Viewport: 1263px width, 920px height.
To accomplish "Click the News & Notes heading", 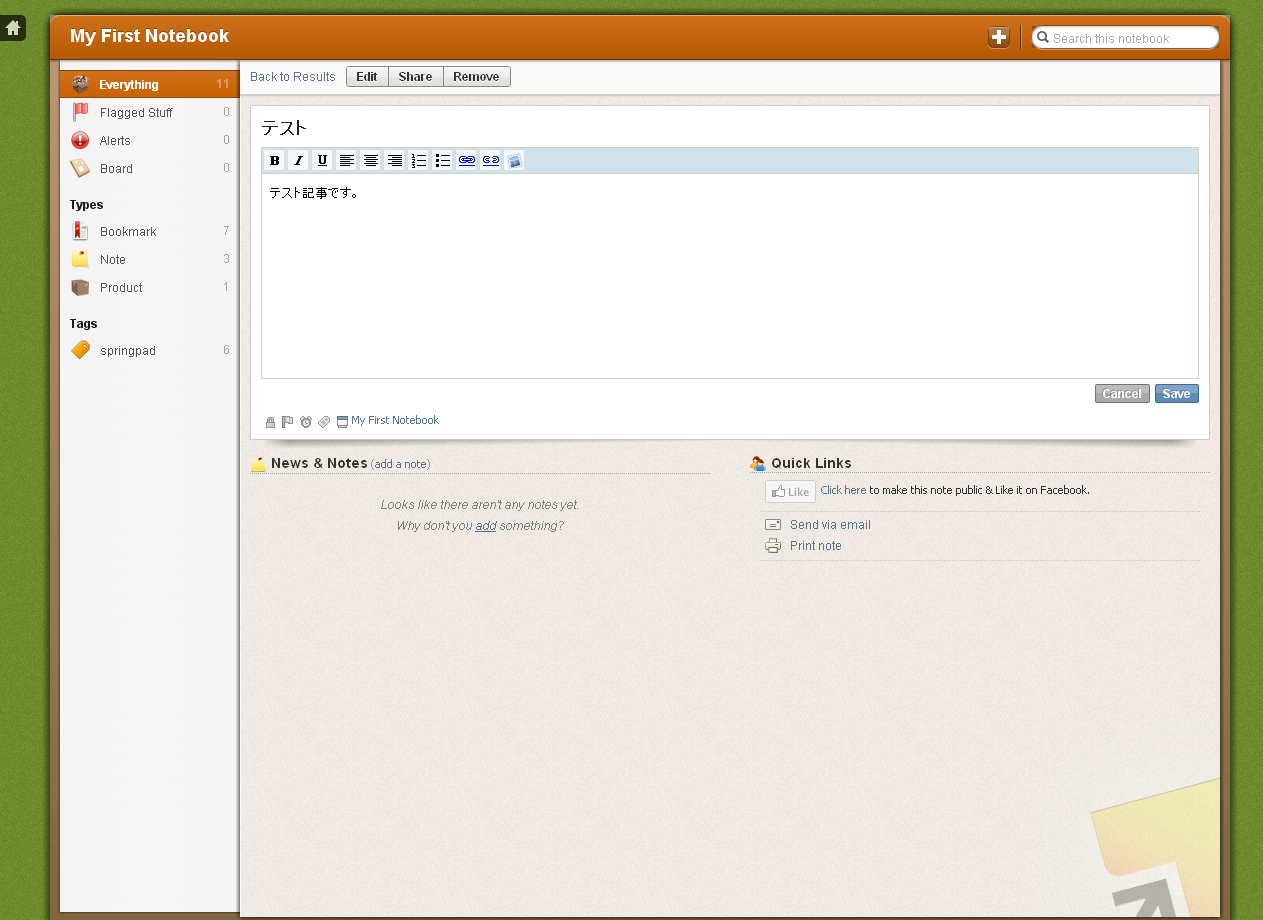I will [319, 463].
